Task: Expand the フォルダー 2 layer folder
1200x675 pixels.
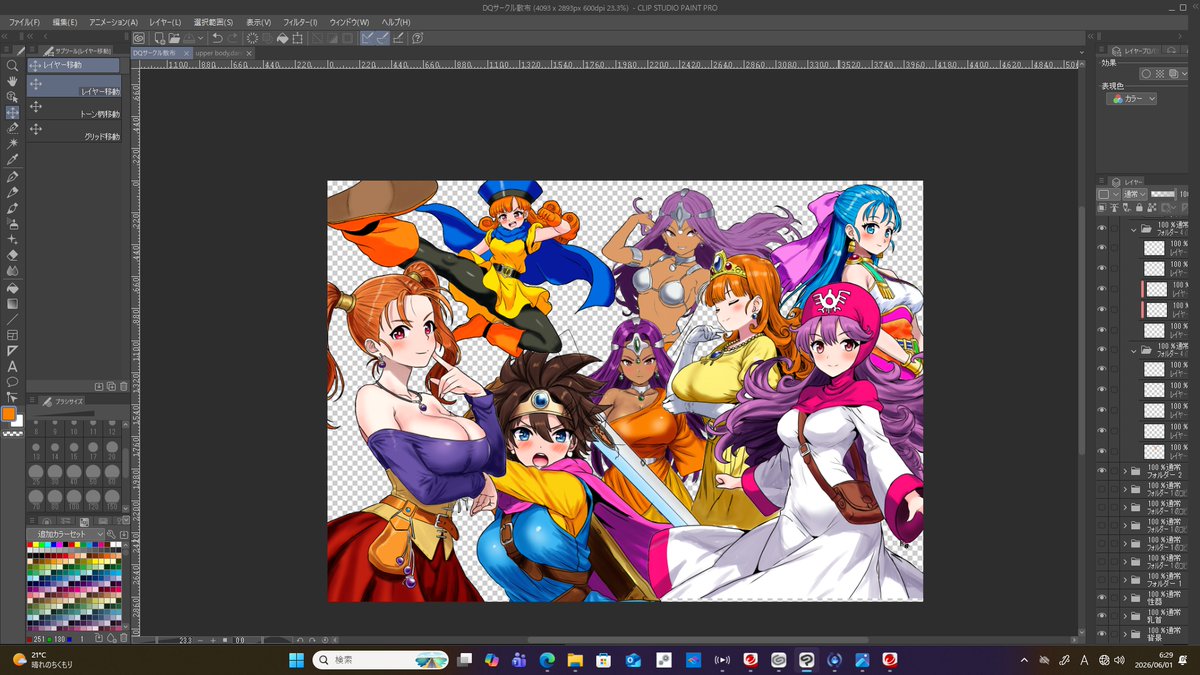Action: pos(1125,471)
